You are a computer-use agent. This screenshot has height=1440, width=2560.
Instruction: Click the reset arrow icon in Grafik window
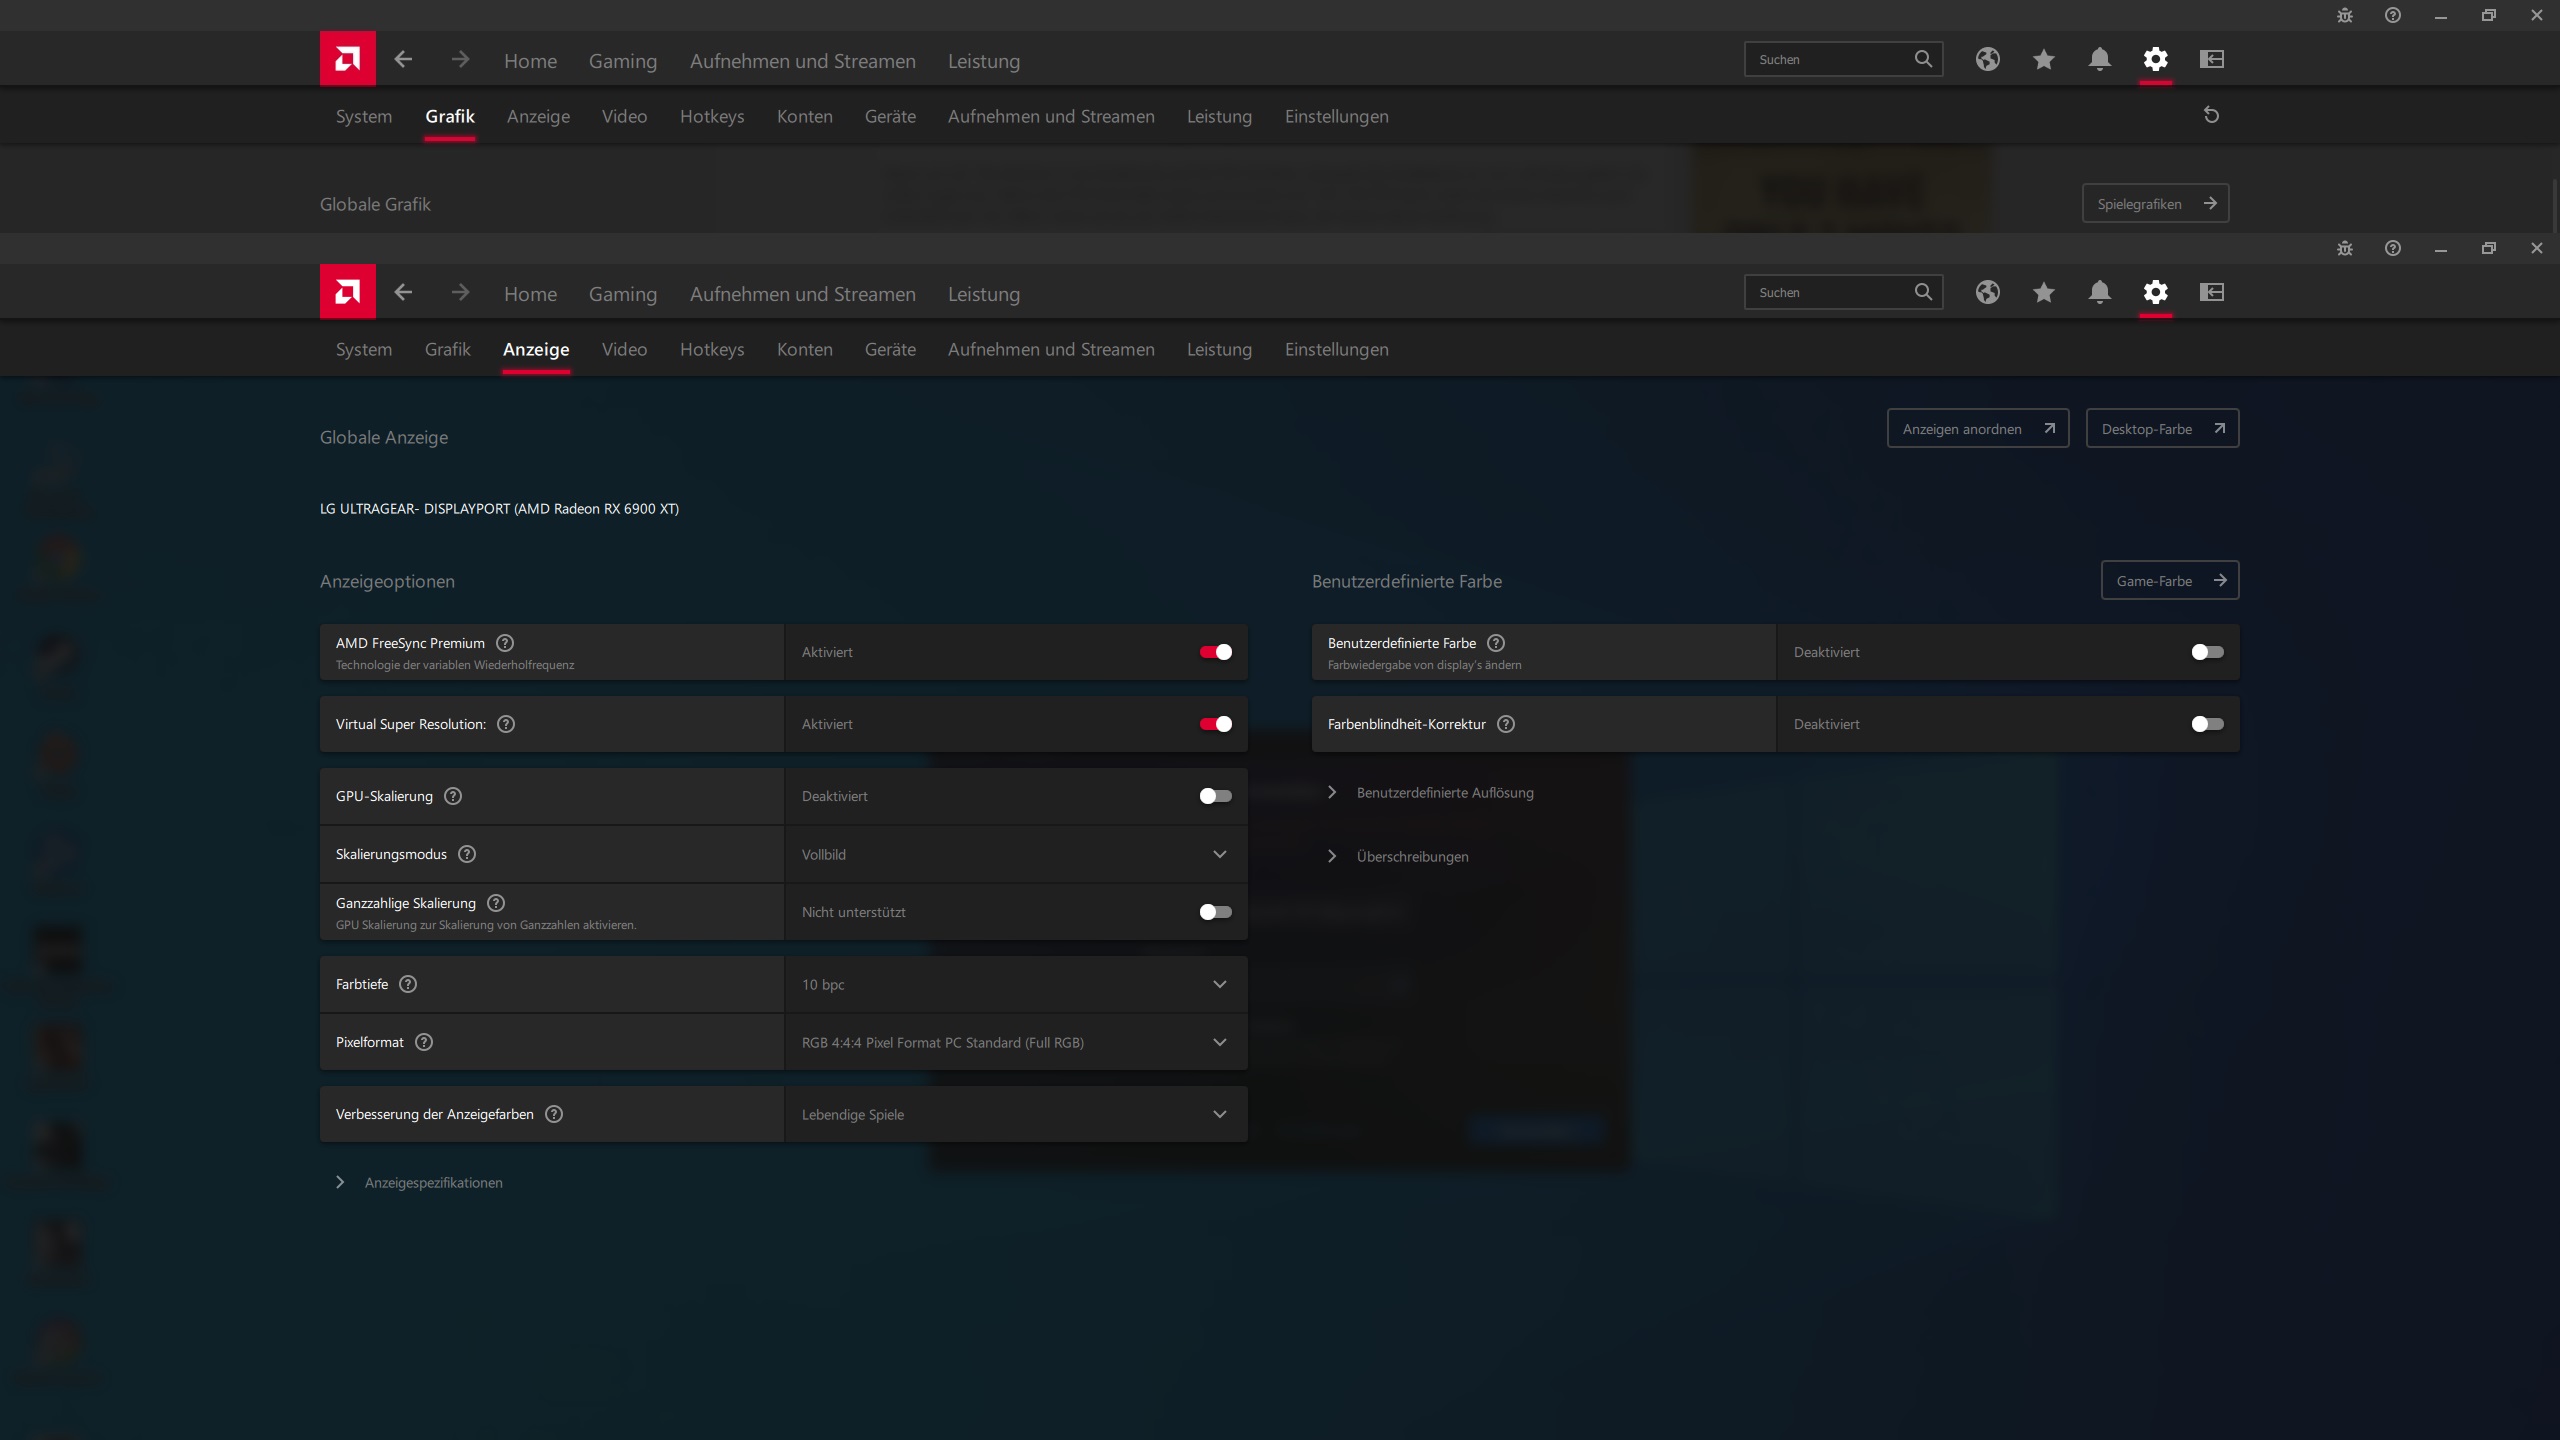2211,115
